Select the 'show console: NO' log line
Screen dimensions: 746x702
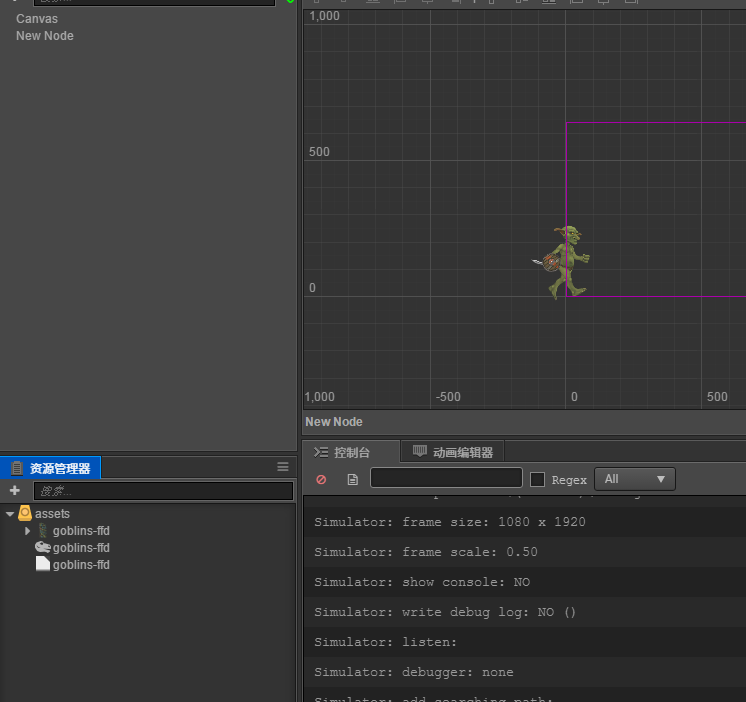524,582
